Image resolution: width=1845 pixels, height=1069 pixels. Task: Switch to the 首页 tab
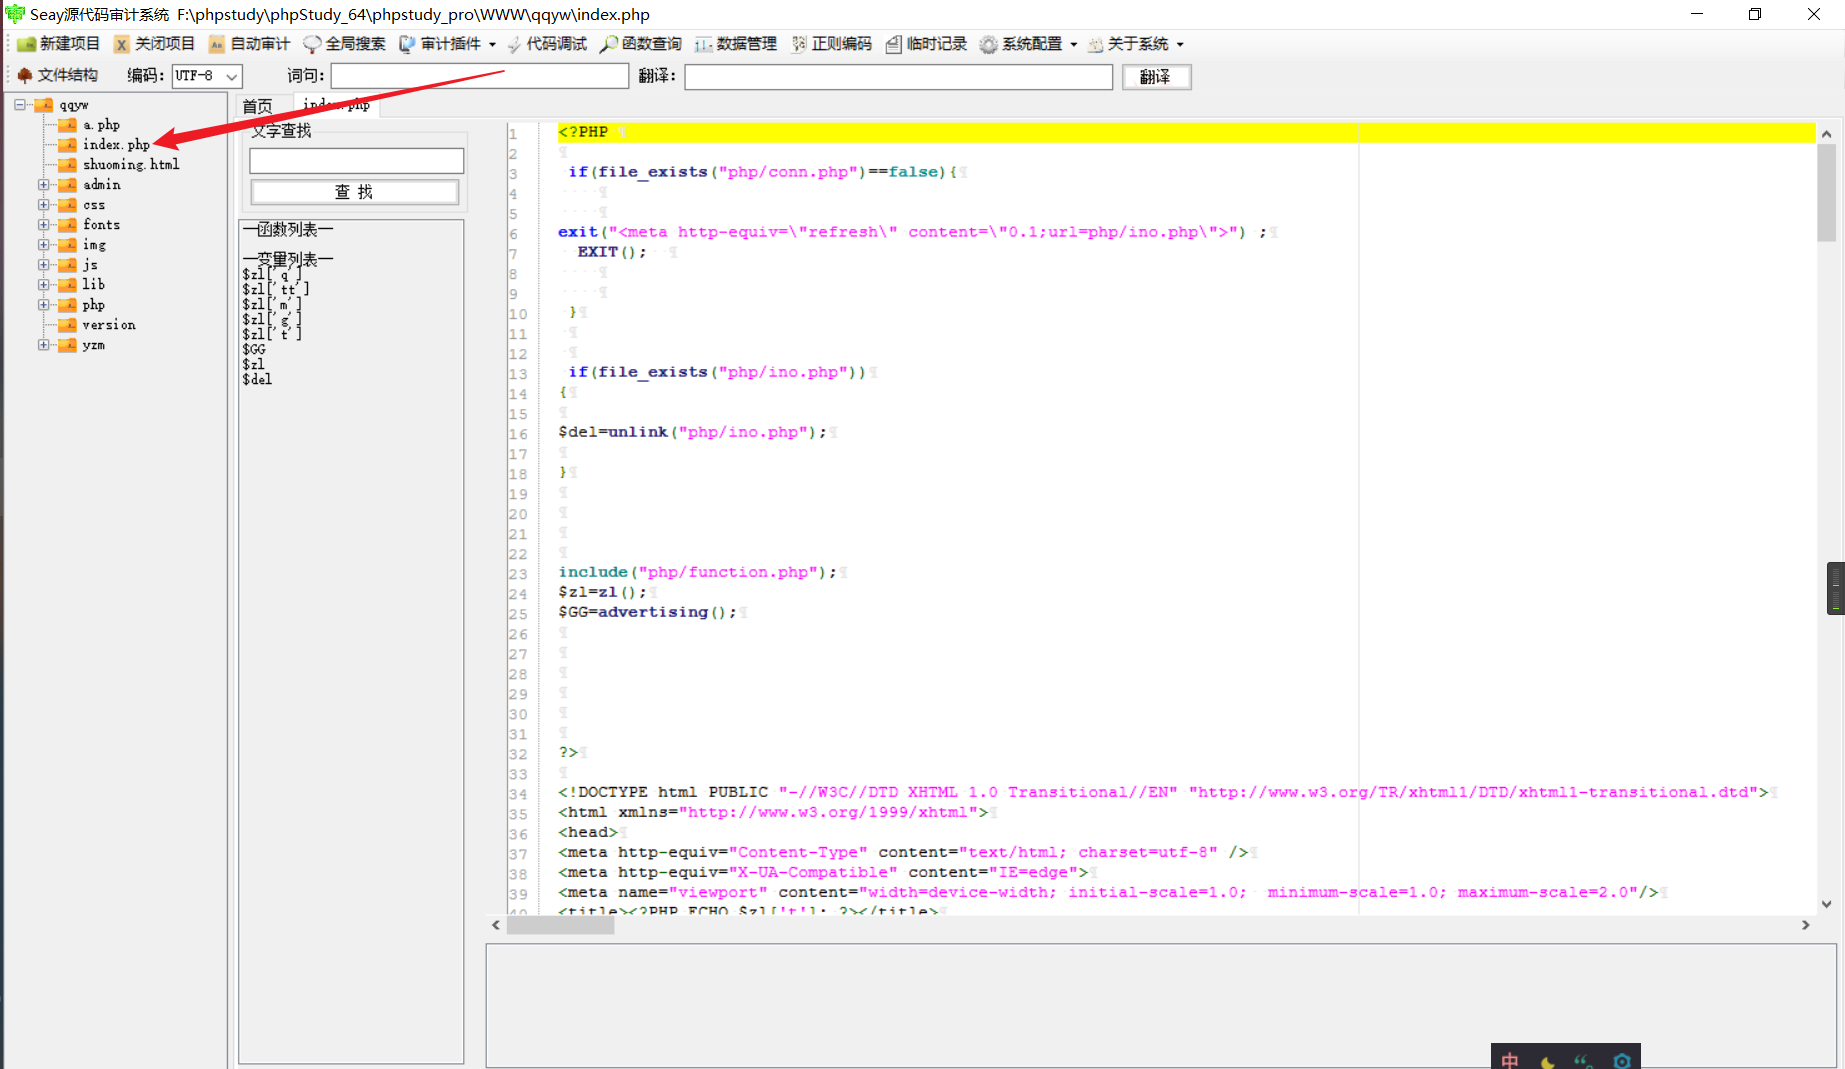point(258,105)
